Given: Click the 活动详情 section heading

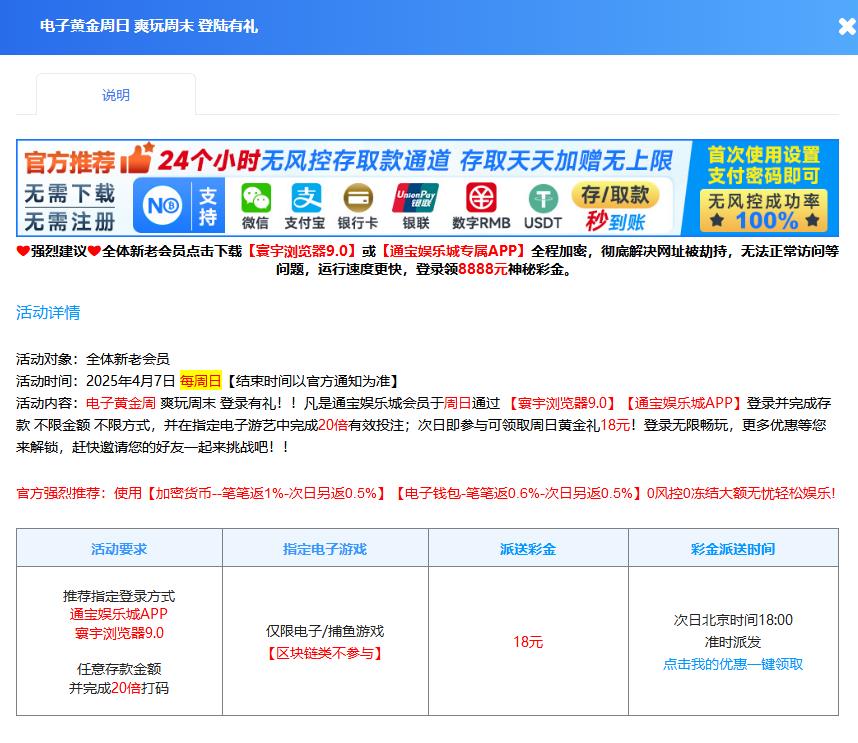Looking at the screenshot, I should click(x=48, y=313).
